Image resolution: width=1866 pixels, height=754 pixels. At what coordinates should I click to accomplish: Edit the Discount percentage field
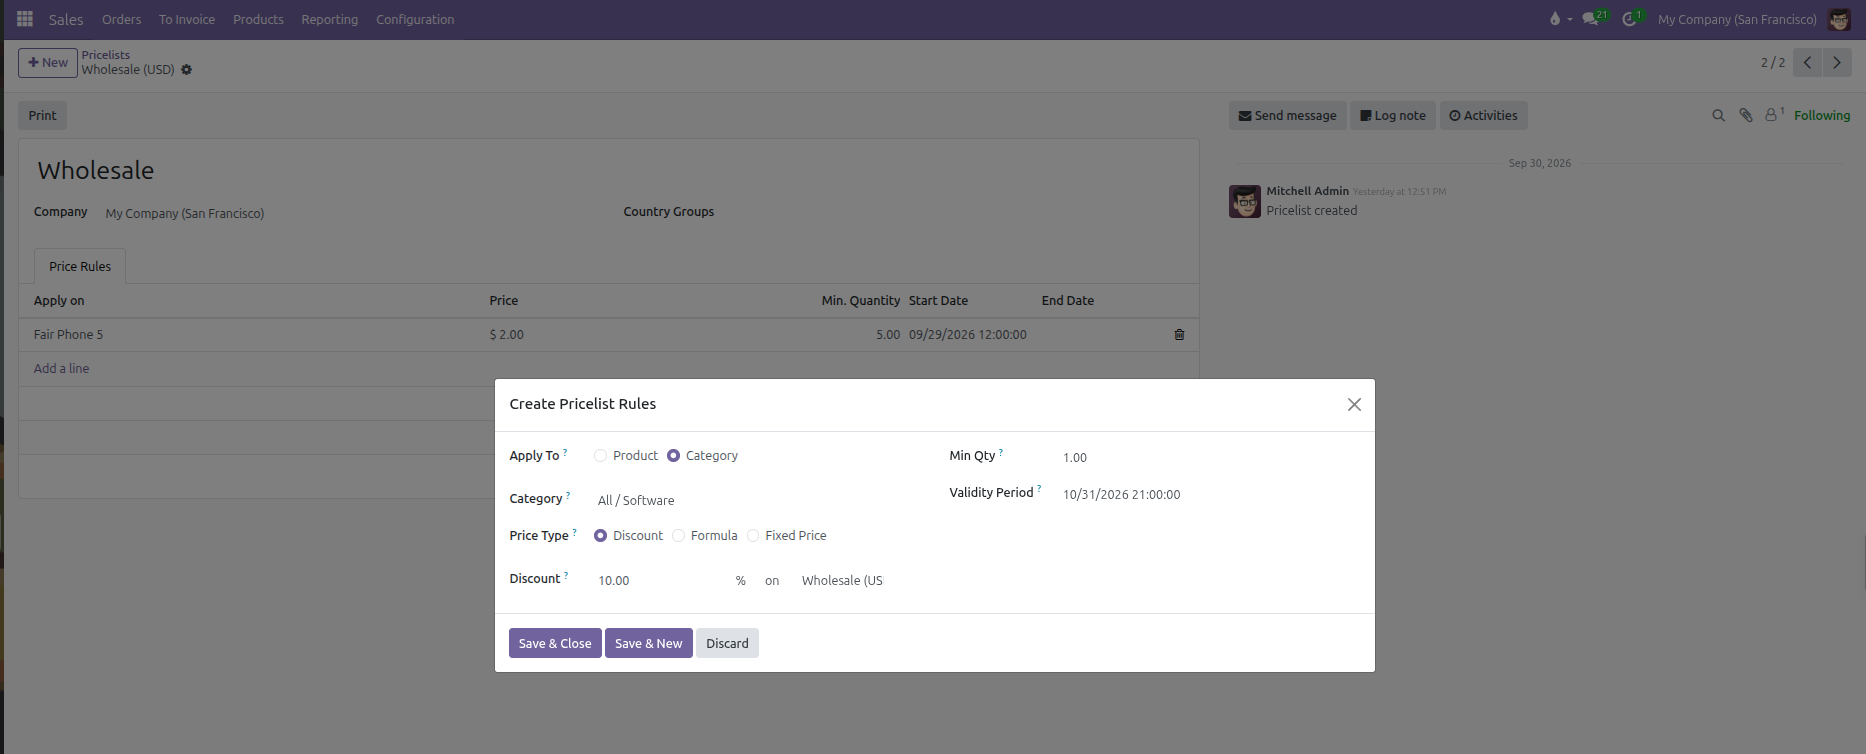pos(663,581)
